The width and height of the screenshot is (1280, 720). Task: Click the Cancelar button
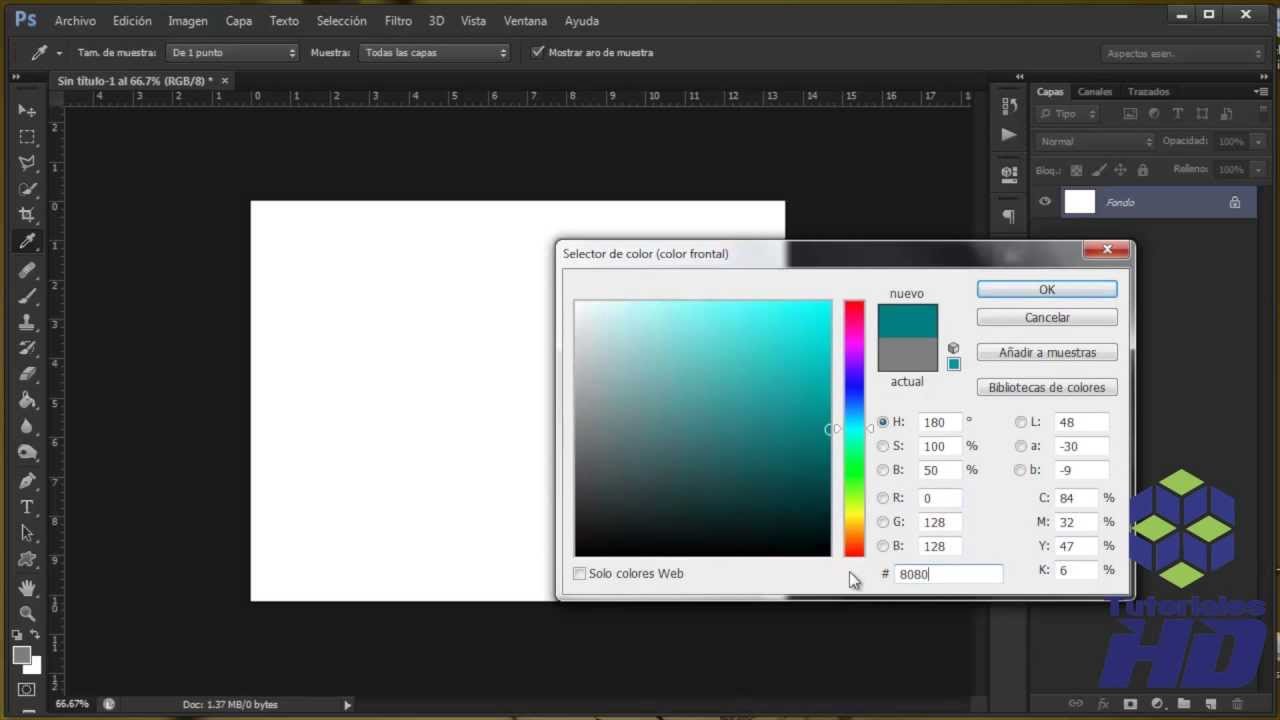(1047, 317)
